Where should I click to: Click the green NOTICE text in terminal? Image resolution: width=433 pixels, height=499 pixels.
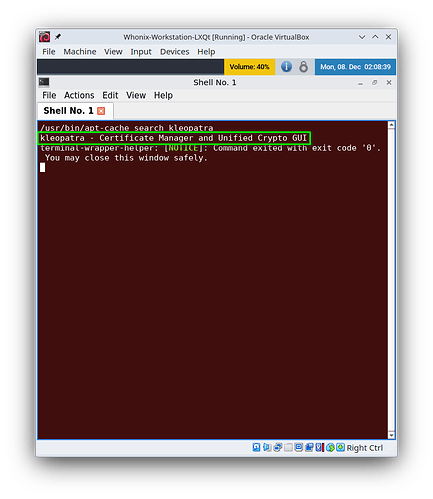click(x=183, y=148)
